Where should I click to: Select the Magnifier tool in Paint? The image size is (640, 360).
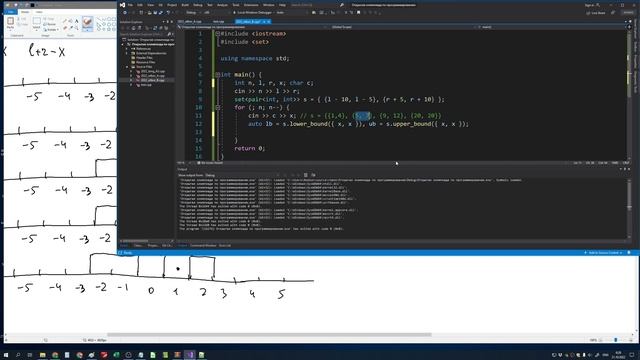tap(76, 27)
